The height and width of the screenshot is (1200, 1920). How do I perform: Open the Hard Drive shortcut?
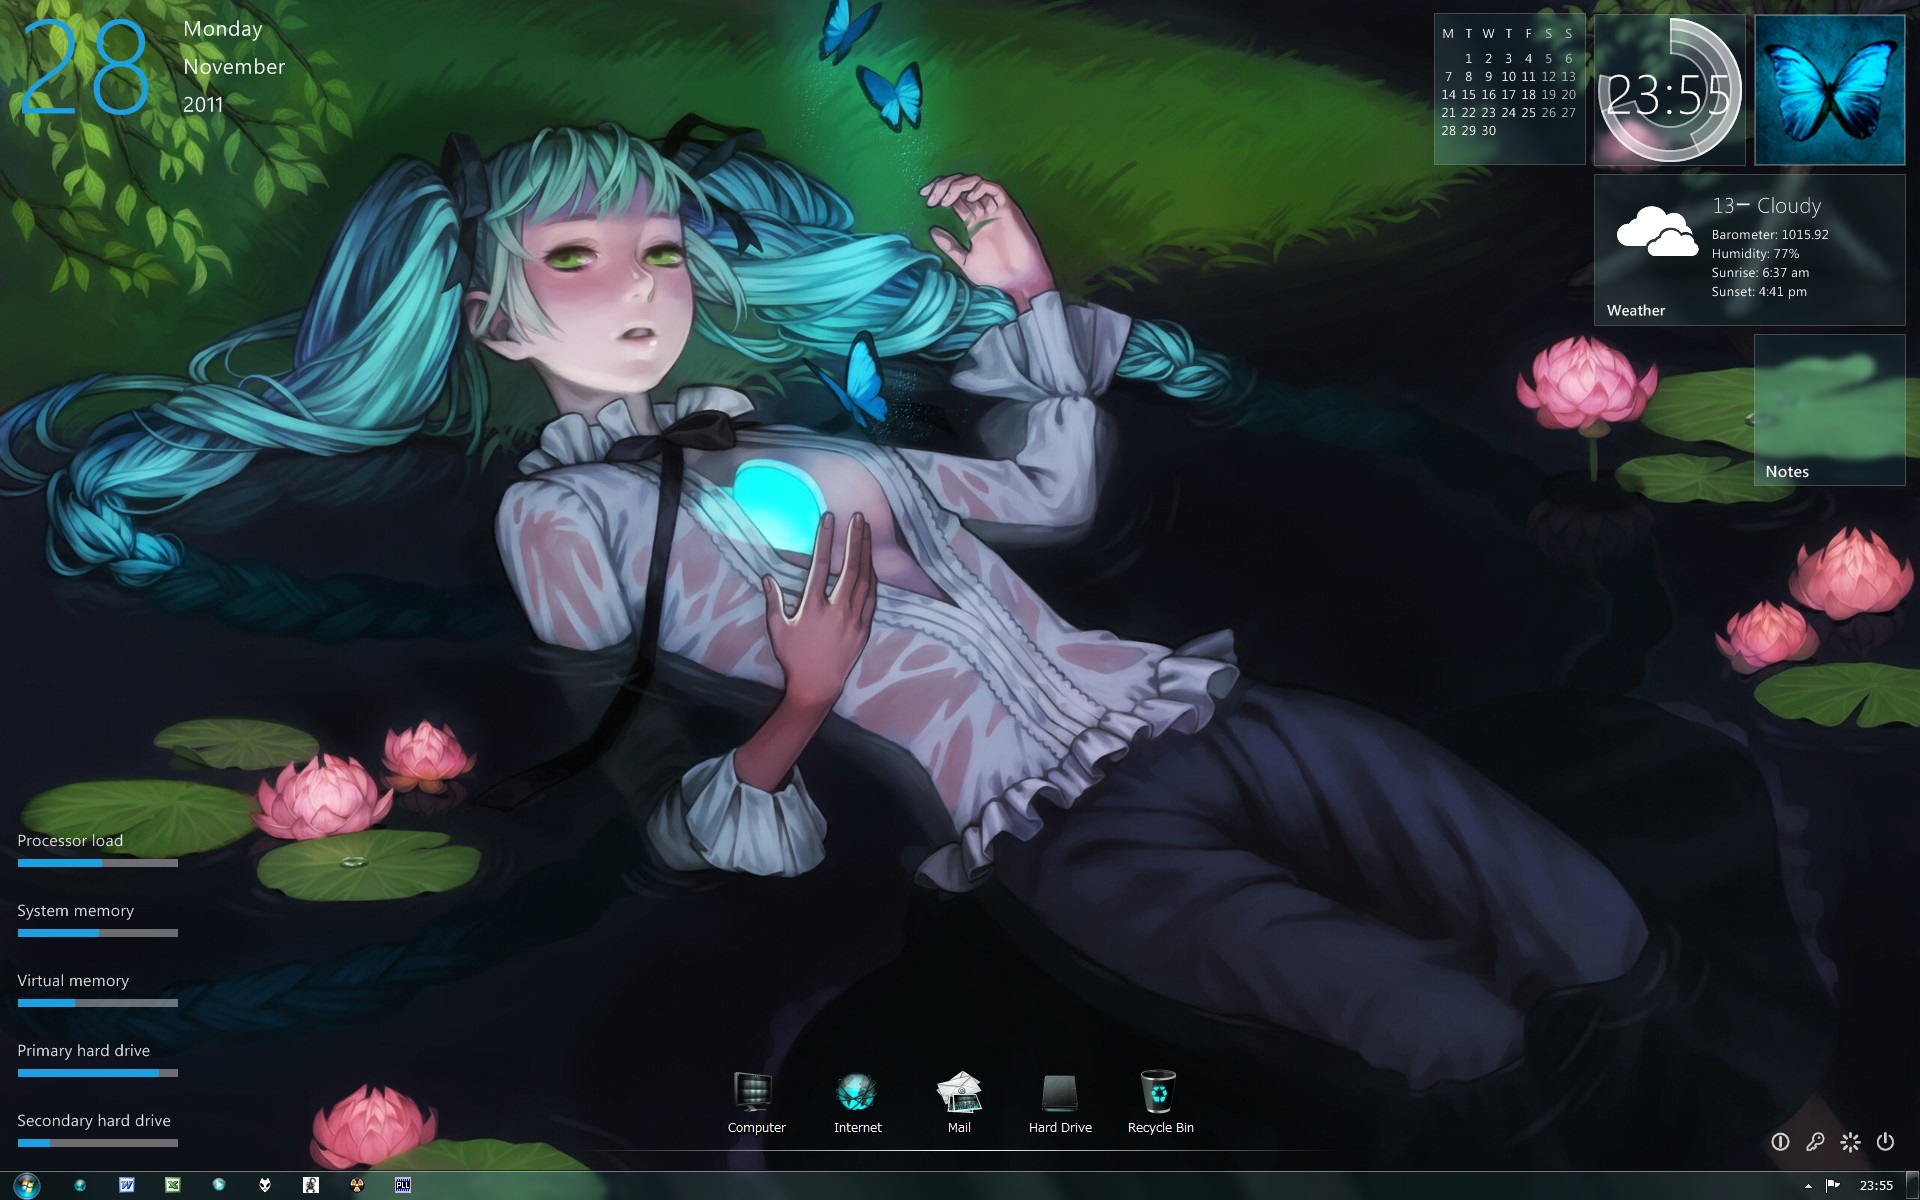1059,1093
